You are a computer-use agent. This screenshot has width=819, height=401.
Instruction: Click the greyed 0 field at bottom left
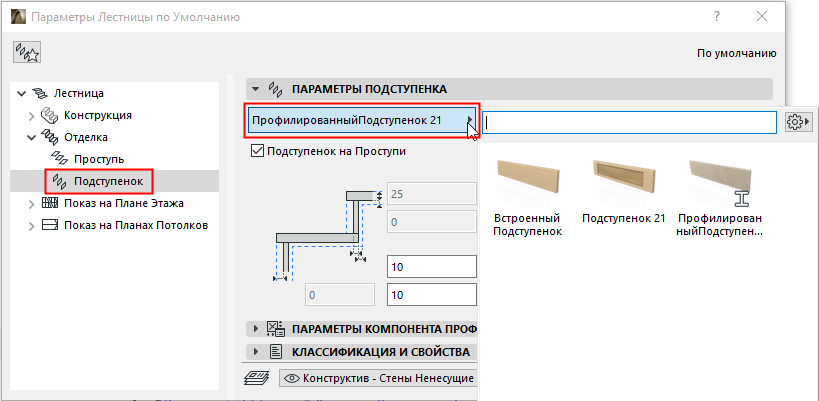click(x=340, y=295)
